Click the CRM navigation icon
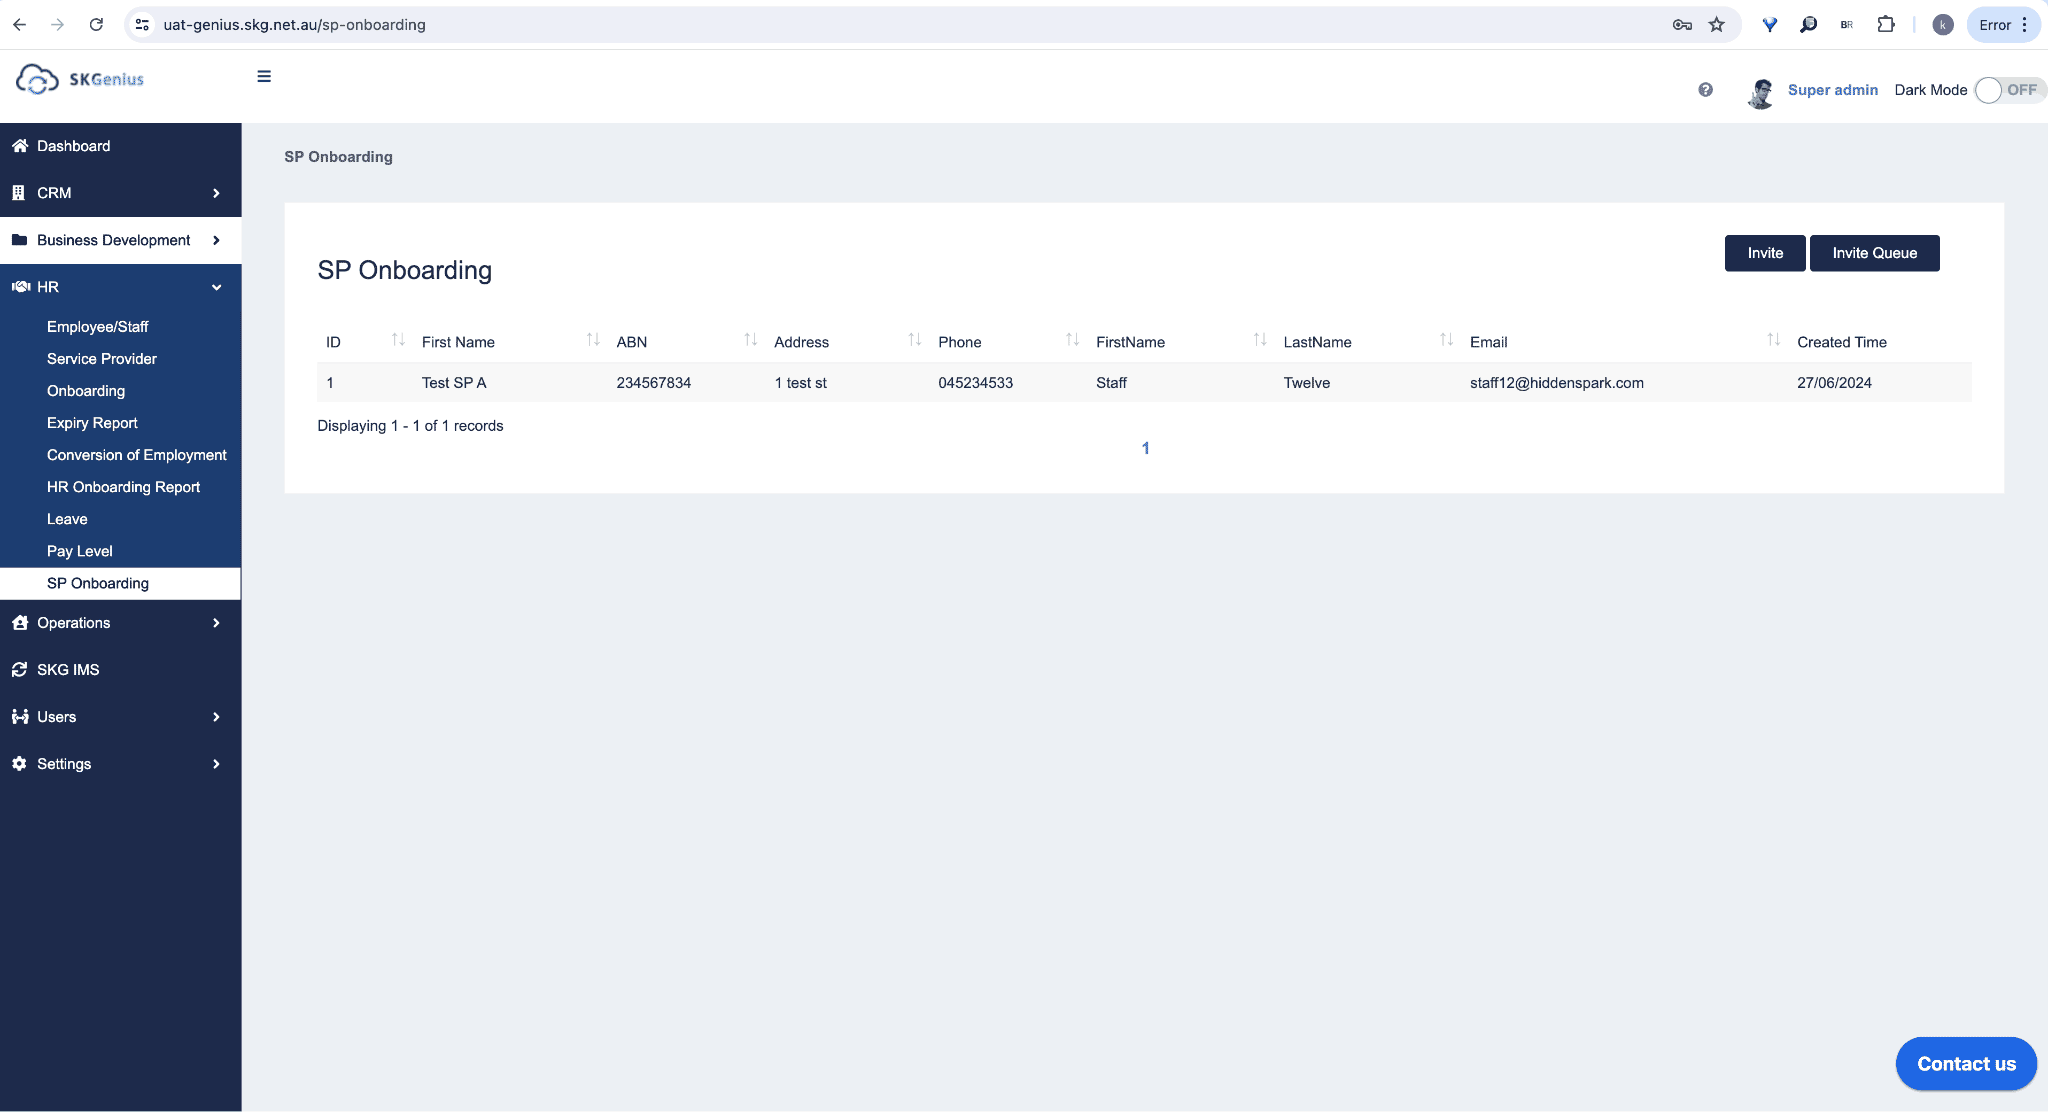The height and width of the screenshot is (1112, 2048). click(19, 193)
